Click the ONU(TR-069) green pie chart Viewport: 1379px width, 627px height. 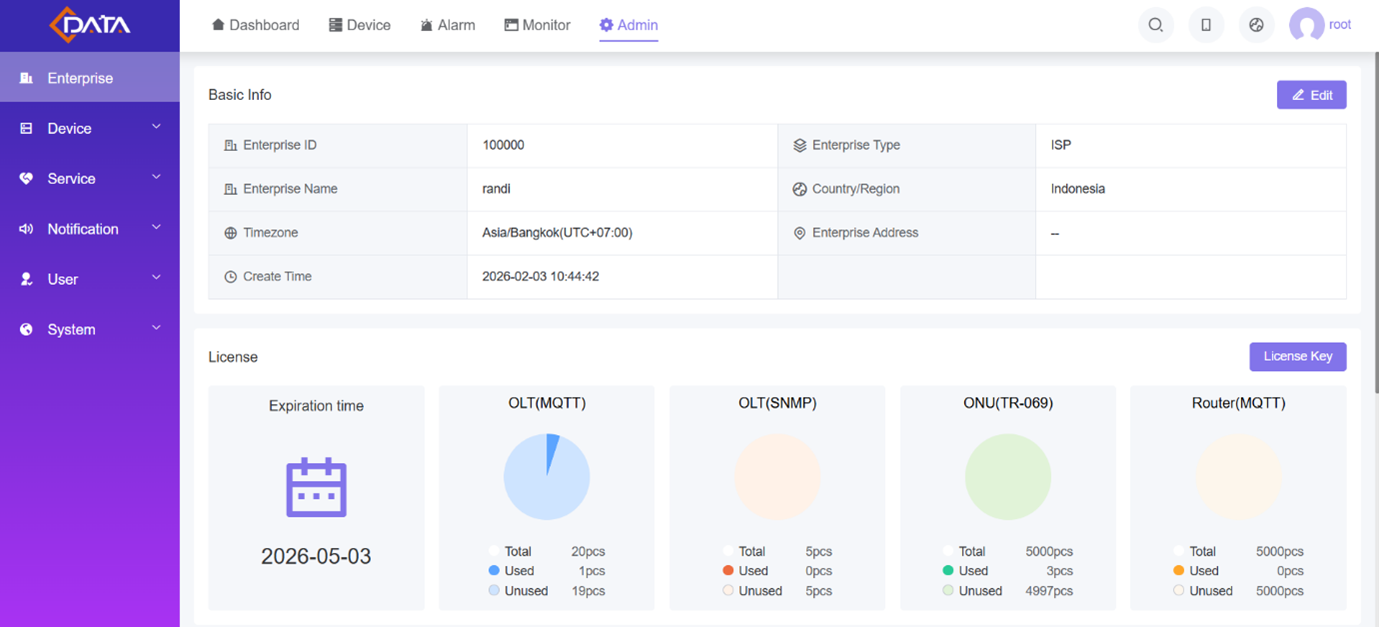pyautogui.click(x=1007, y=478)
